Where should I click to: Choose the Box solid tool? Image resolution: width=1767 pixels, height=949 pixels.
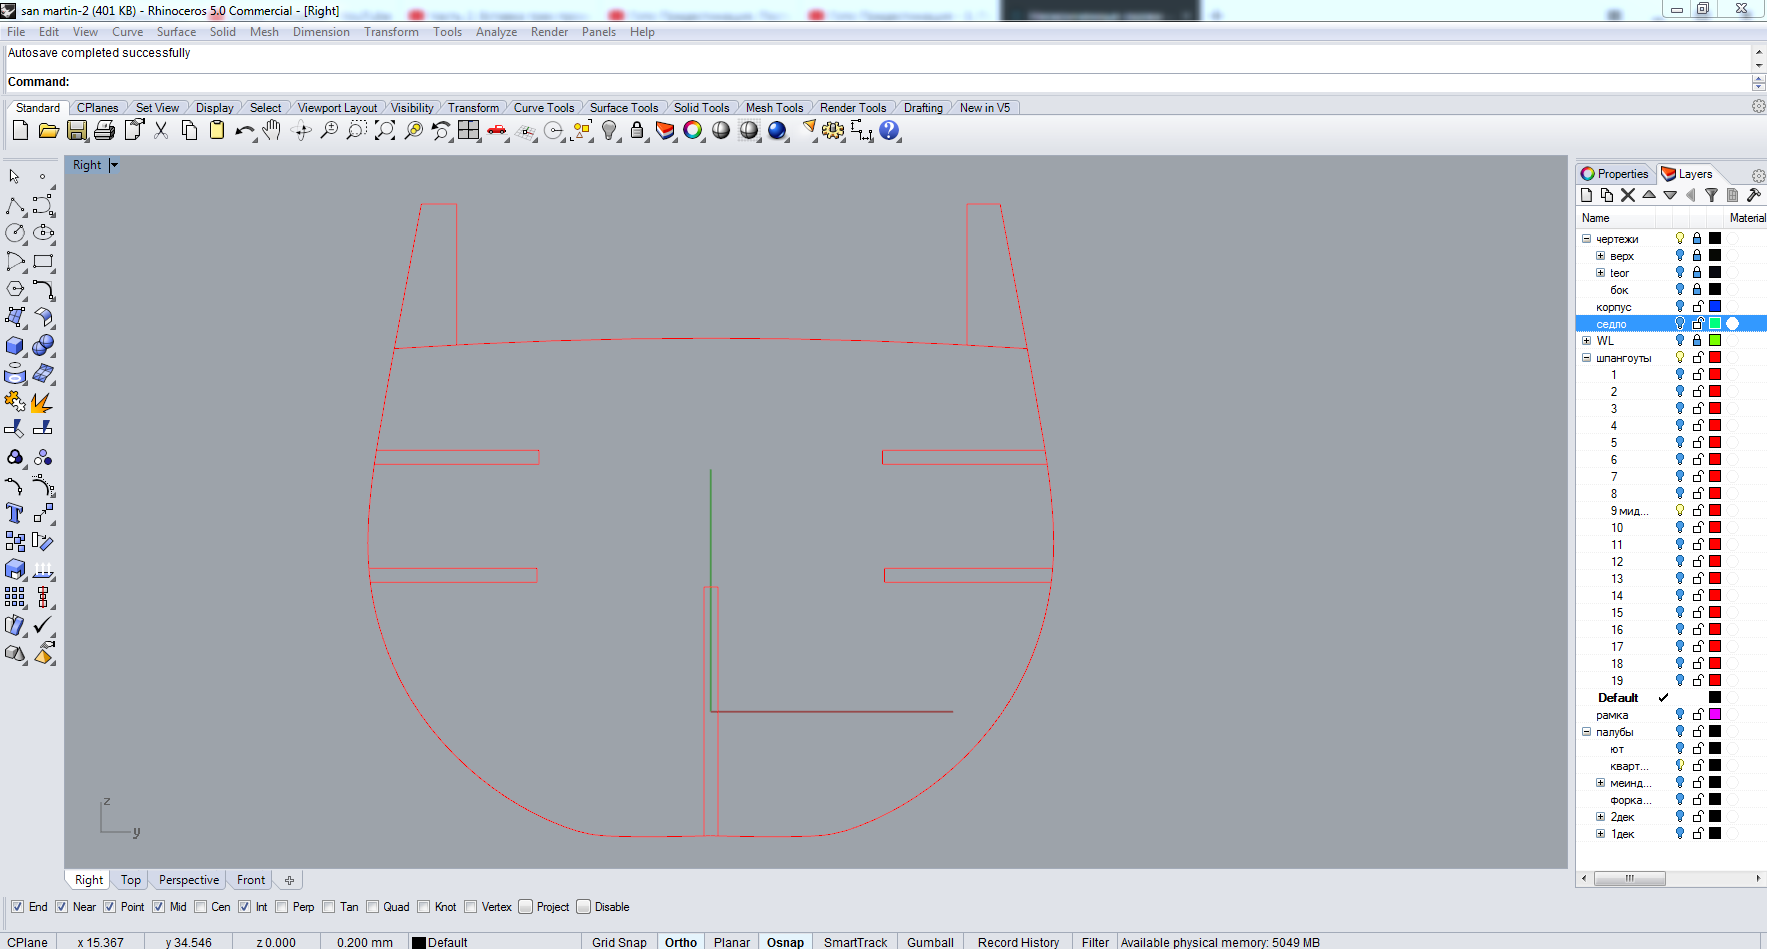coord(15,346)
